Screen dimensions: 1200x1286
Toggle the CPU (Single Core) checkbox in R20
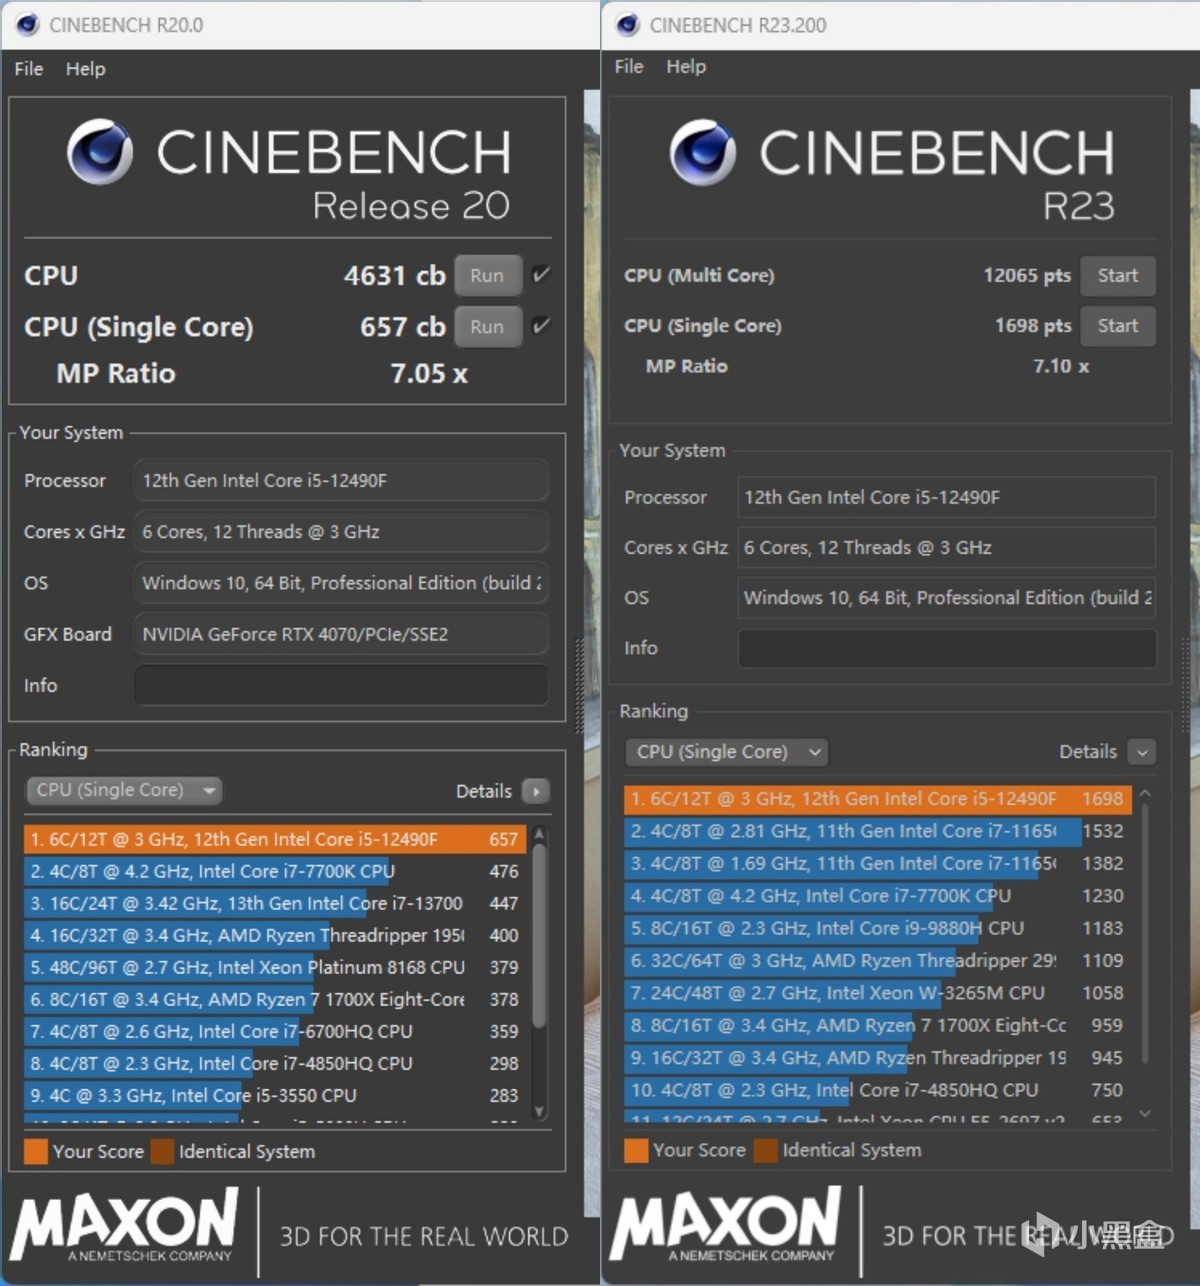[x=541, y=326]
